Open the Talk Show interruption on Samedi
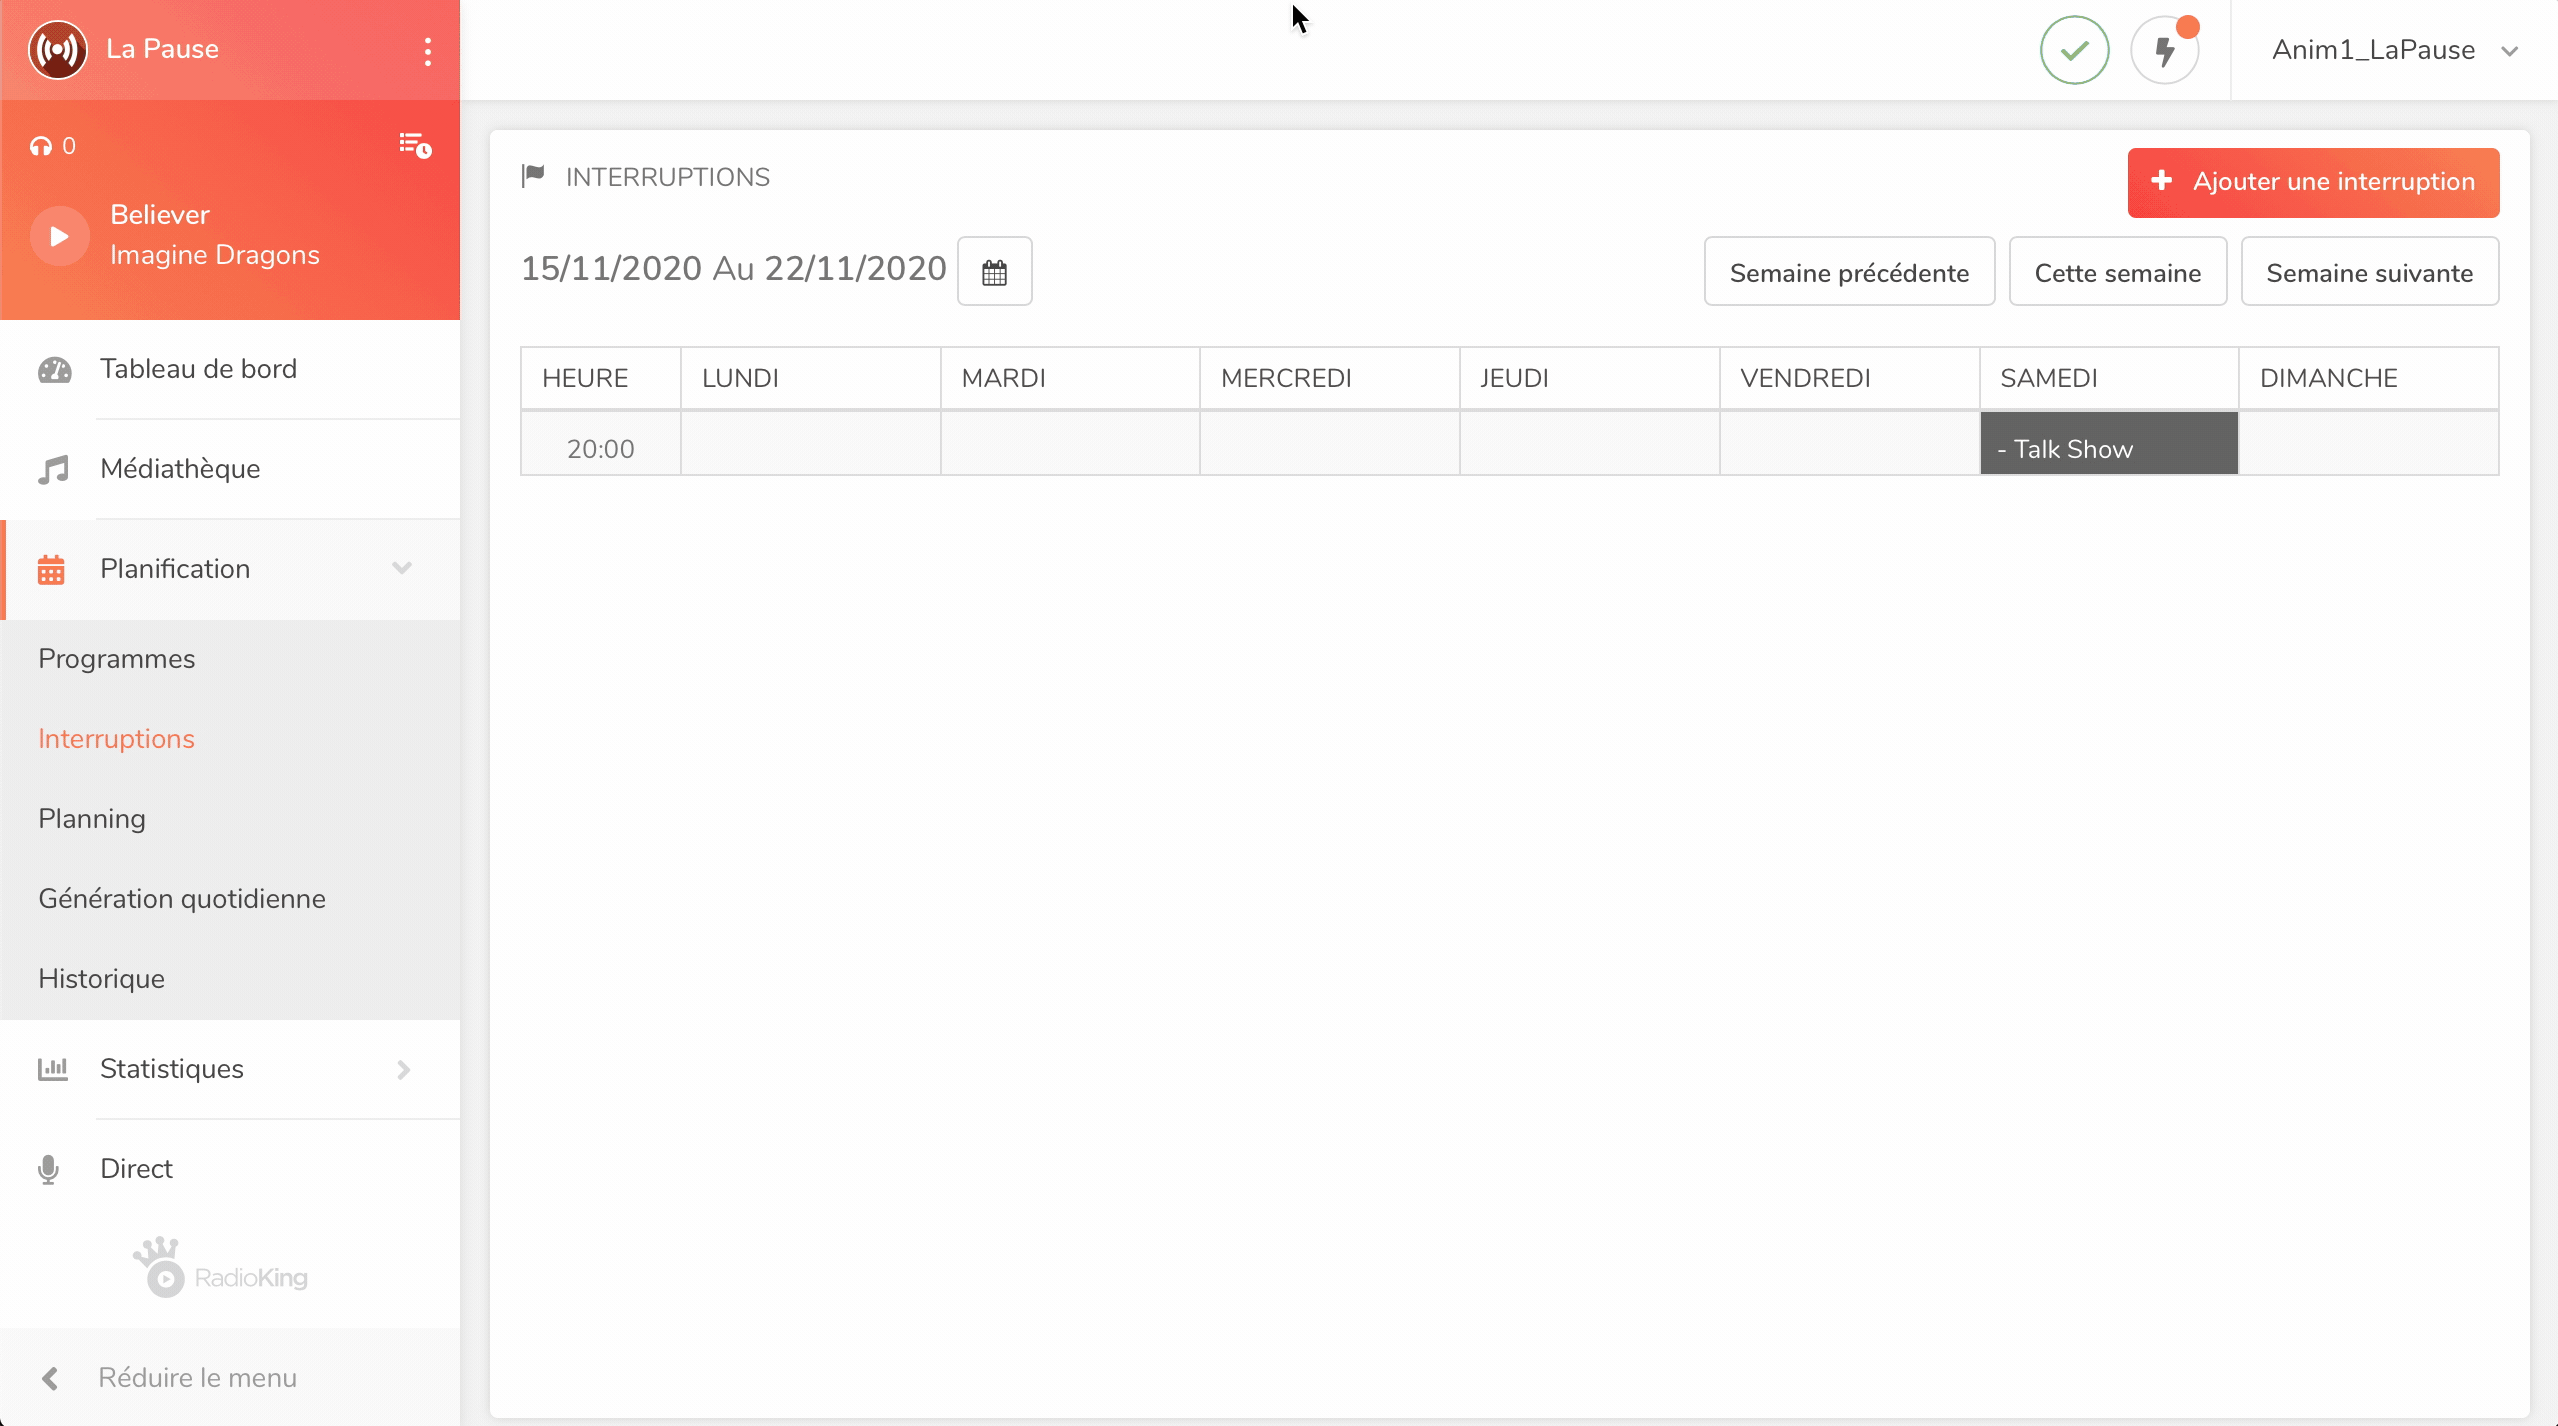 click(x=2108, y=443)
